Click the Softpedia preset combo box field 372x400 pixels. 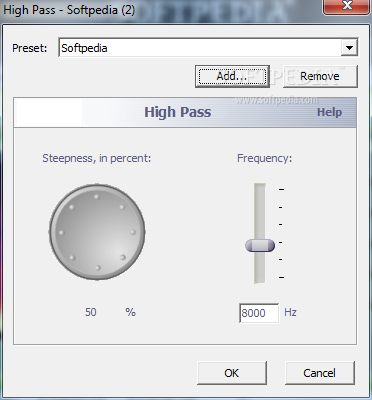[x=208, y=47]
